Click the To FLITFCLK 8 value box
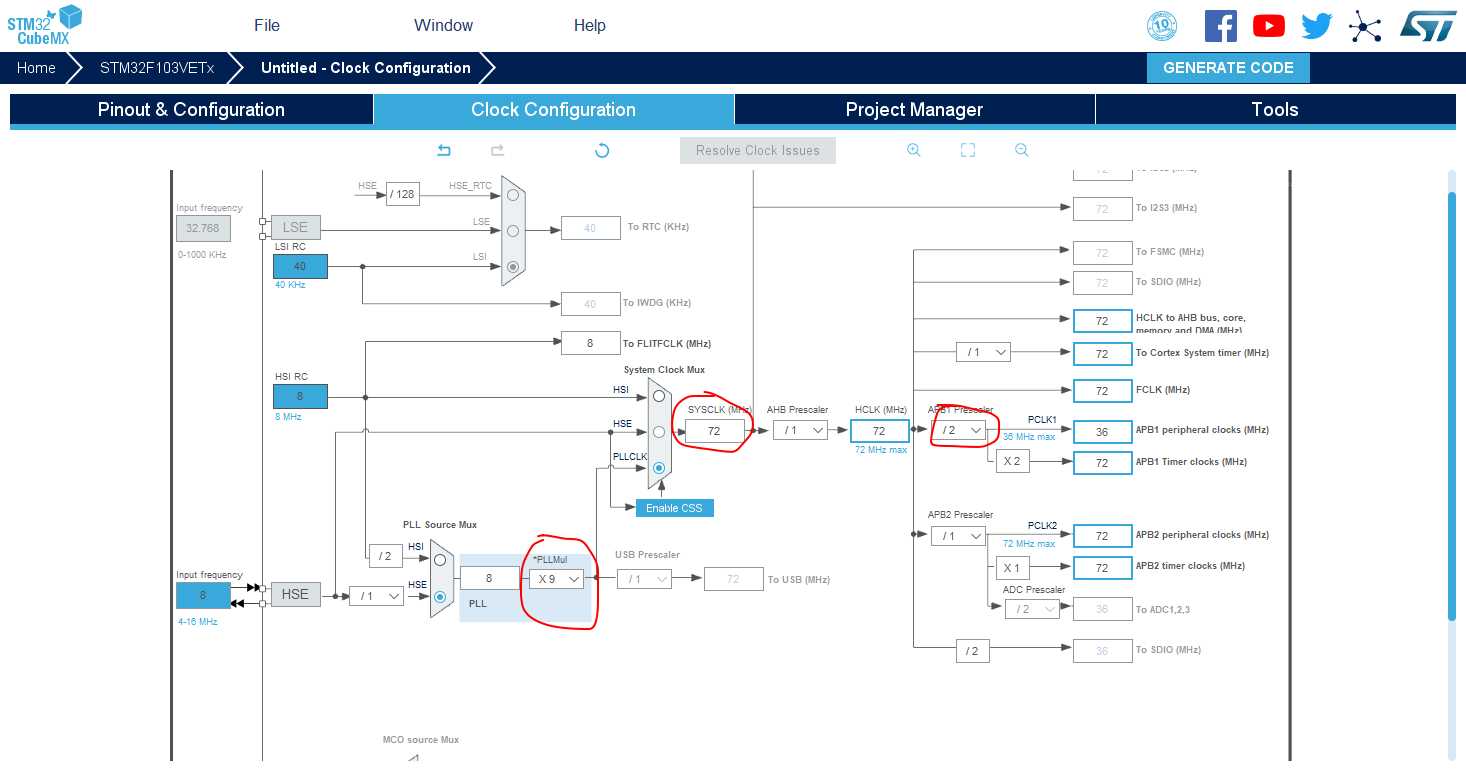The width and height of the screenshot is (1466, 771). (590, 343)
